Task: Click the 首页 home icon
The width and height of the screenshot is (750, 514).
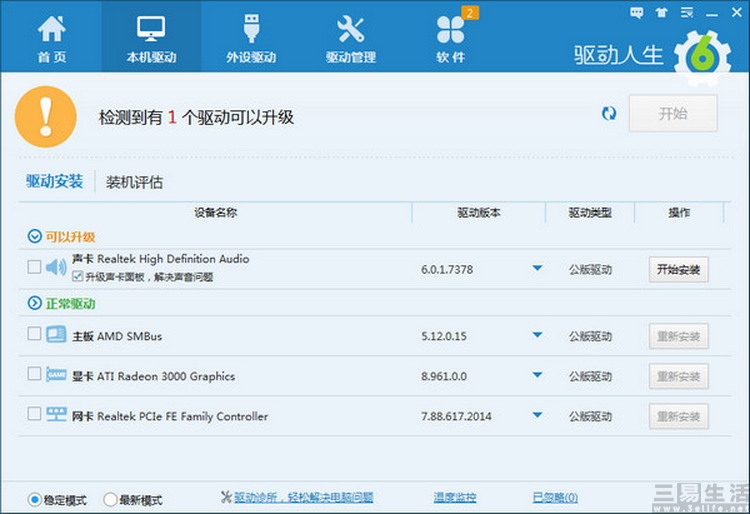Action: tap(50, 29)
